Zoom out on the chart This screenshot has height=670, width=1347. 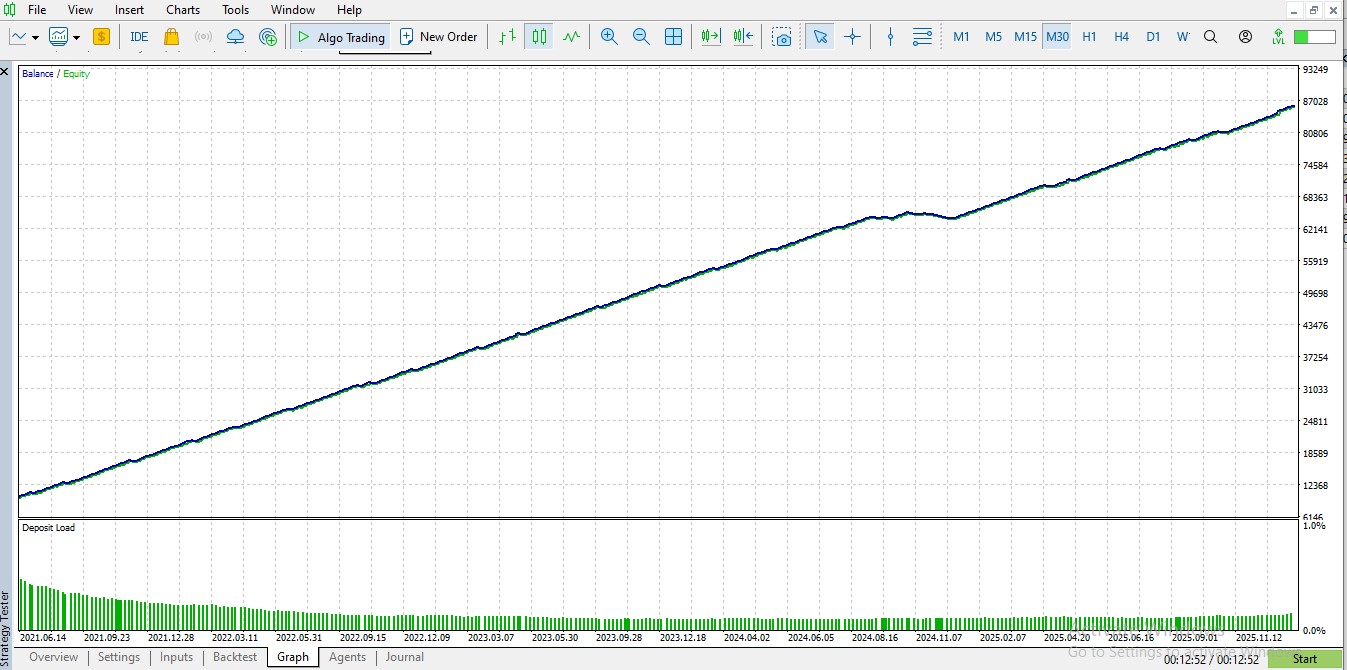[641, 37]
